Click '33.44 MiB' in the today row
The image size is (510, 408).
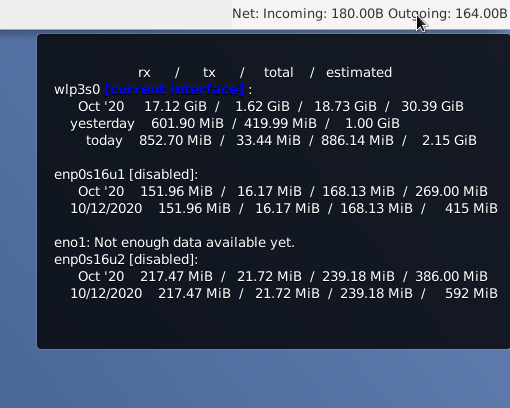point(268,141)
